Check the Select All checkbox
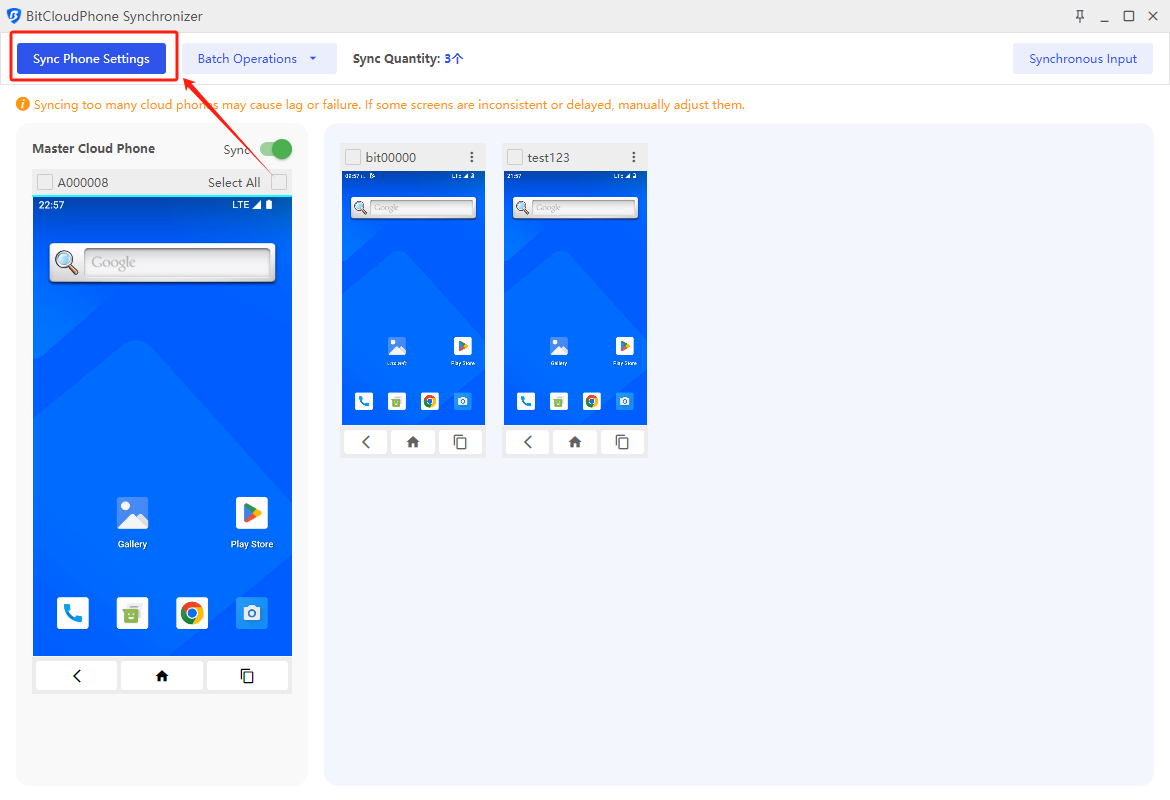This screenshot has width=1170, height=800. [279, 182]
